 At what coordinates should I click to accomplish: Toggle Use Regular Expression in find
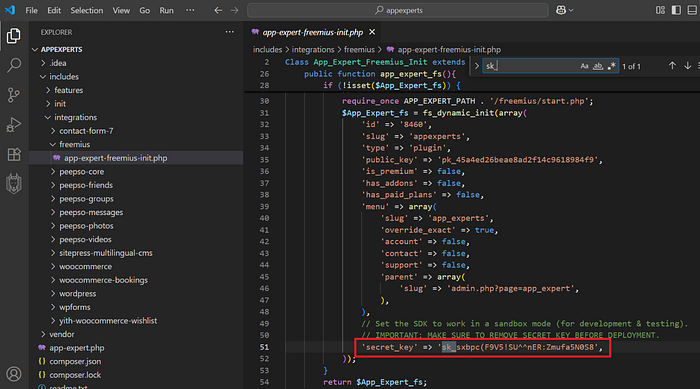pyautogui.click(x=612, y=66)
